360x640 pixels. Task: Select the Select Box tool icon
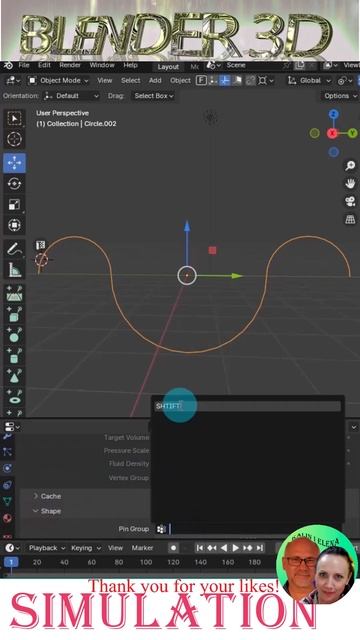pyautogui.click(x=14, y=118)
